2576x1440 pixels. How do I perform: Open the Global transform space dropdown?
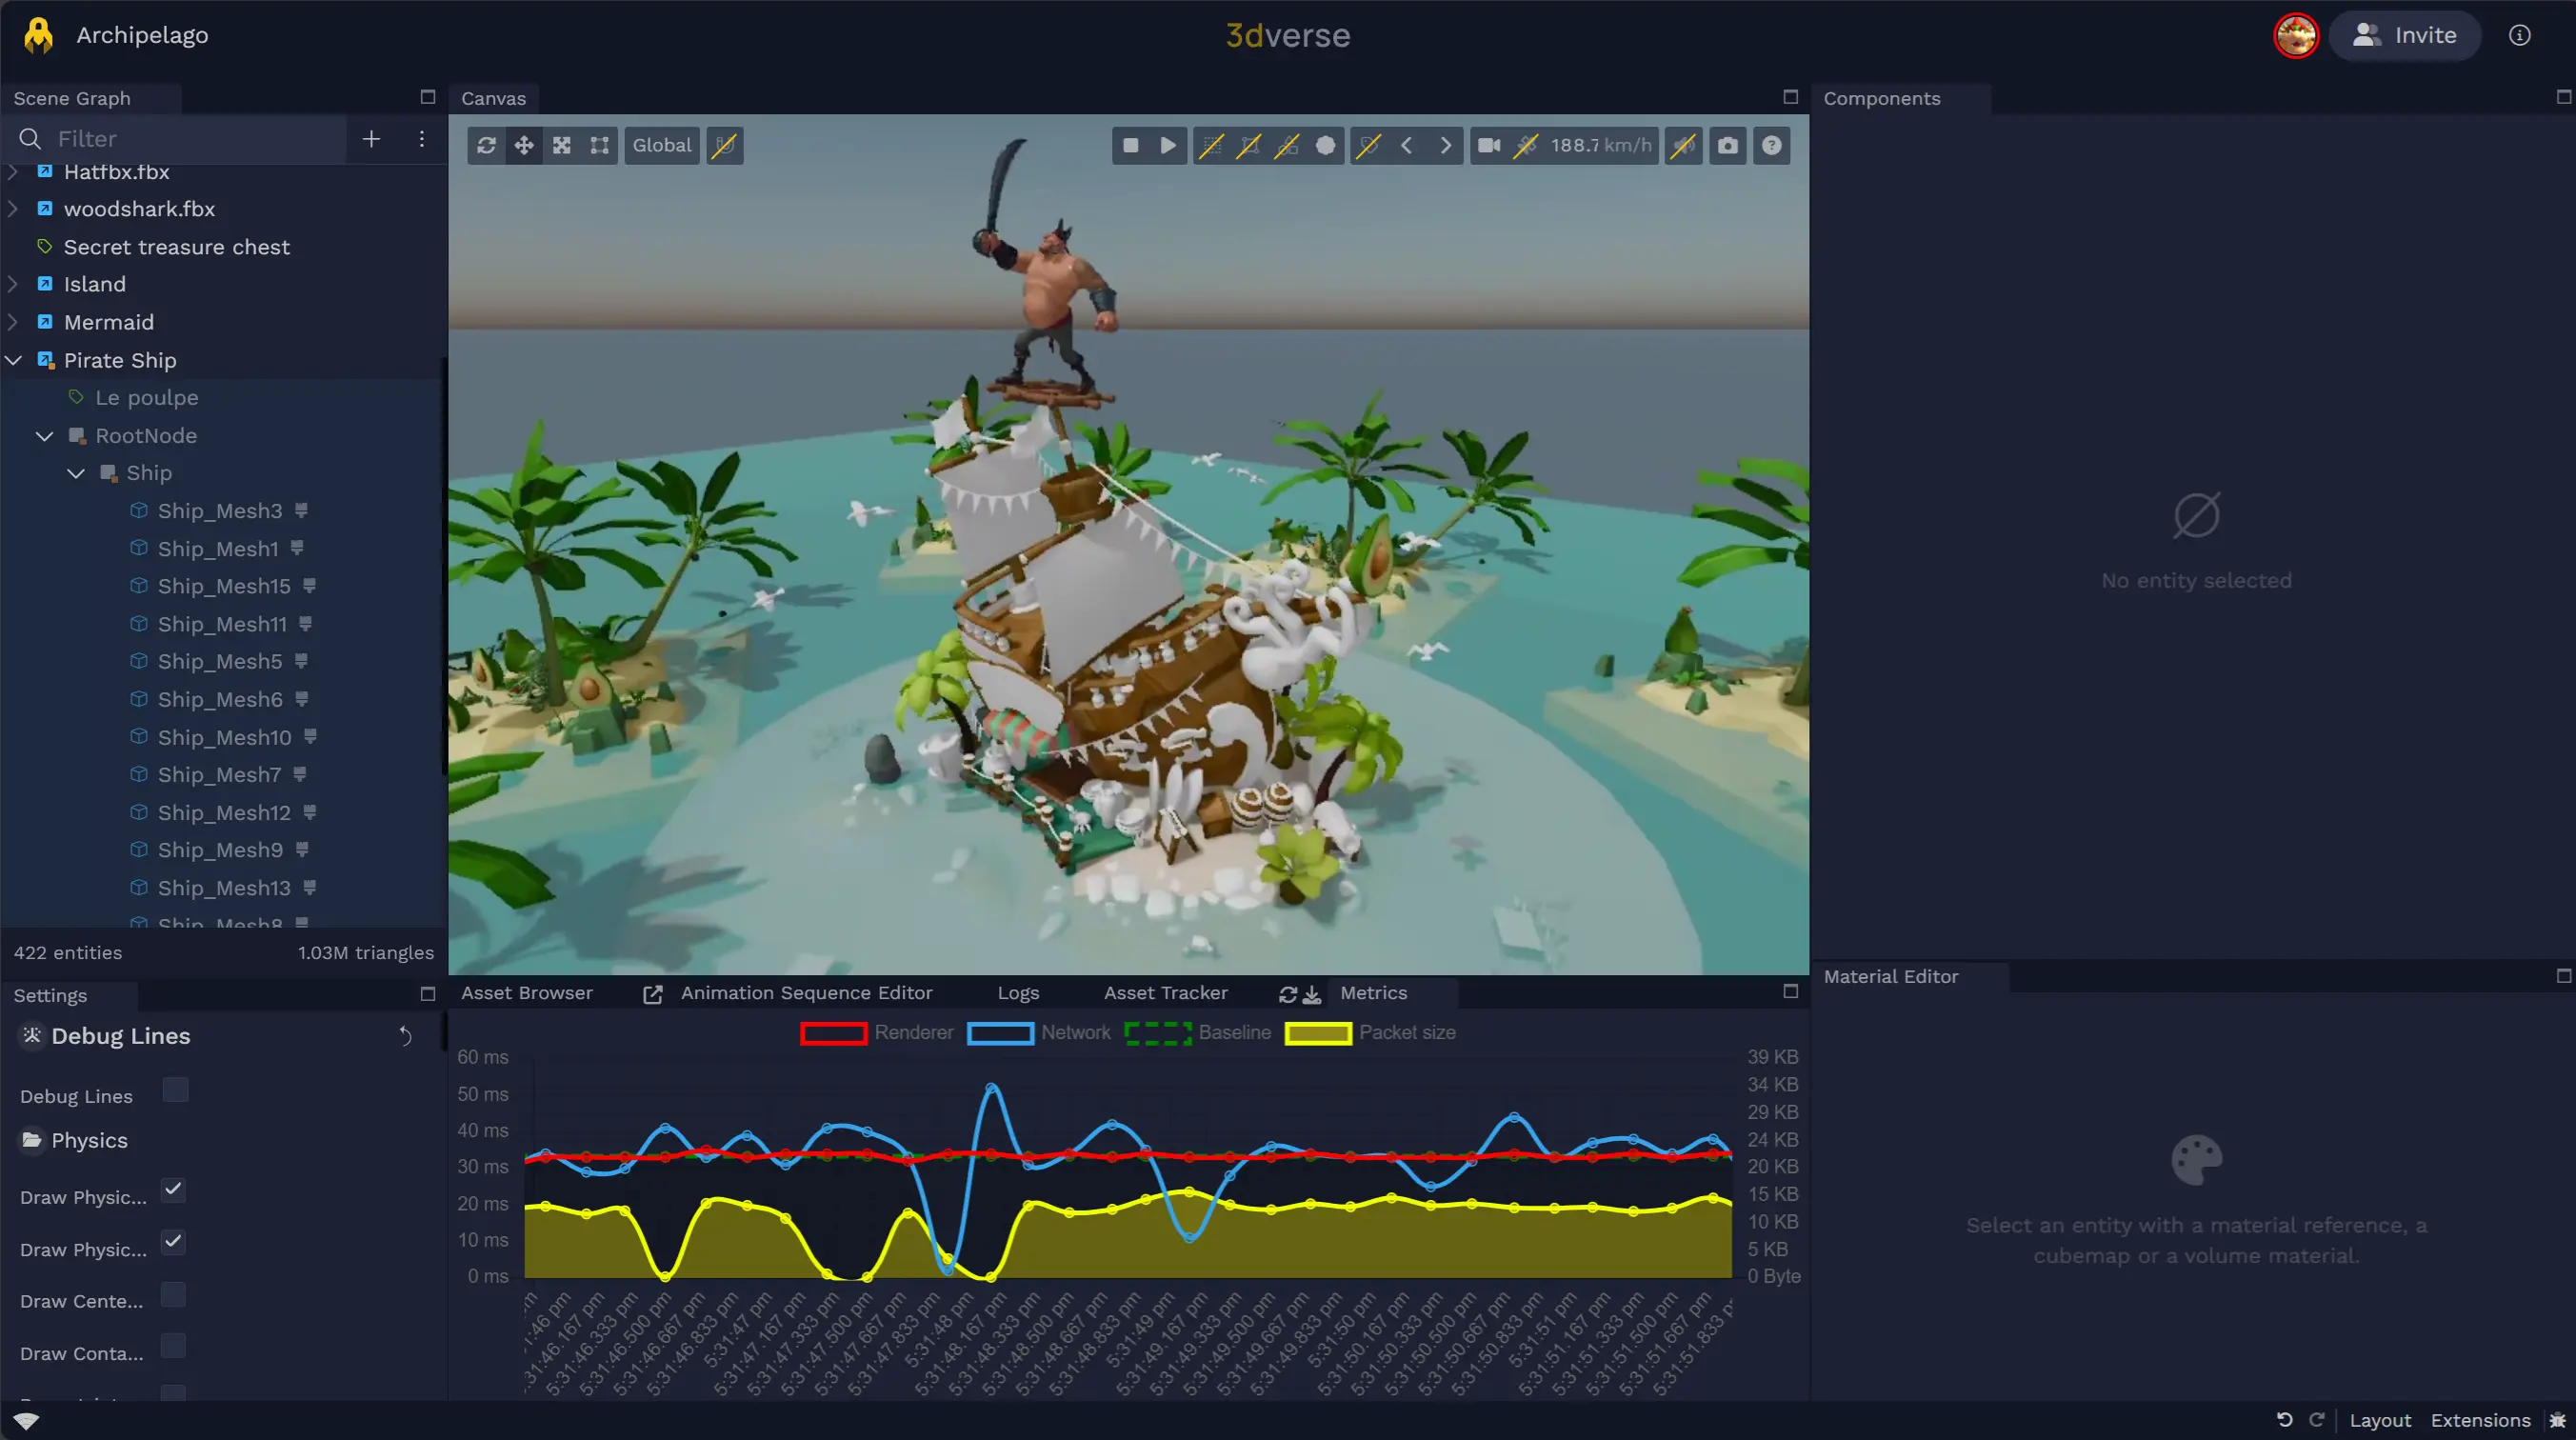tap(661, 146)
